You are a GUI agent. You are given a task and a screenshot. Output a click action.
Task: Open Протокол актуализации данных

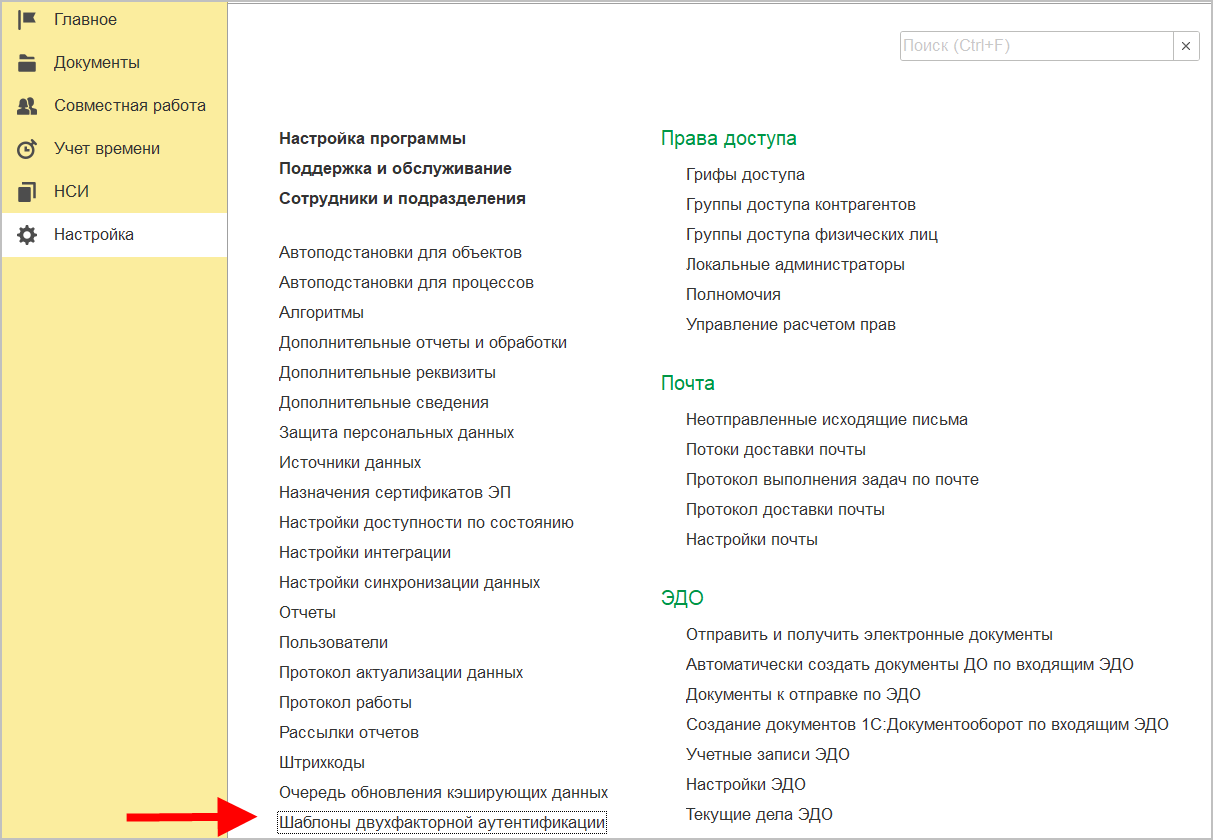coord(401,672)
